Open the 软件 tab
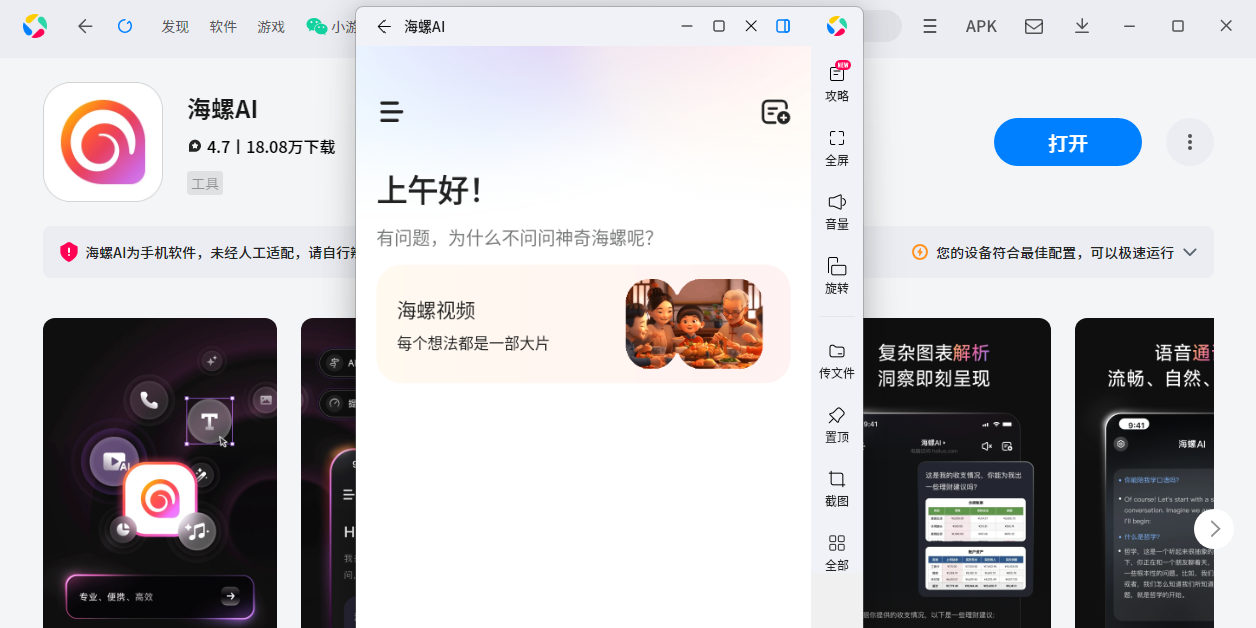The width and height of the screenshot is (1256, 628). [x=223, y=27]
